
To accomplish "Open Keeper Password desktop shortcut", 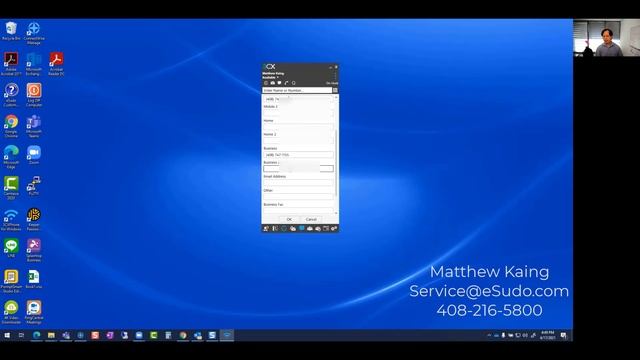I will [x=33, y=219].
